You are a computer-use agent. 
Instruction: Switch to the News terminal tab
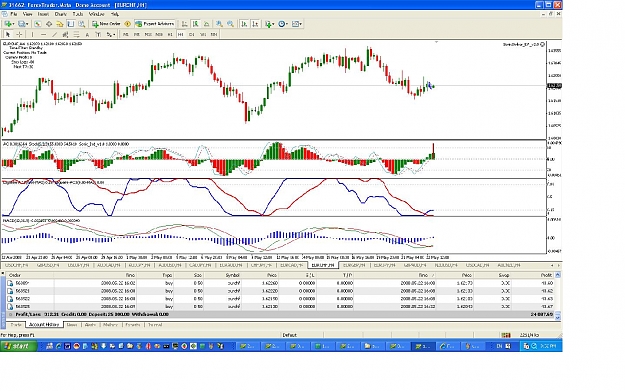point(72,325)
